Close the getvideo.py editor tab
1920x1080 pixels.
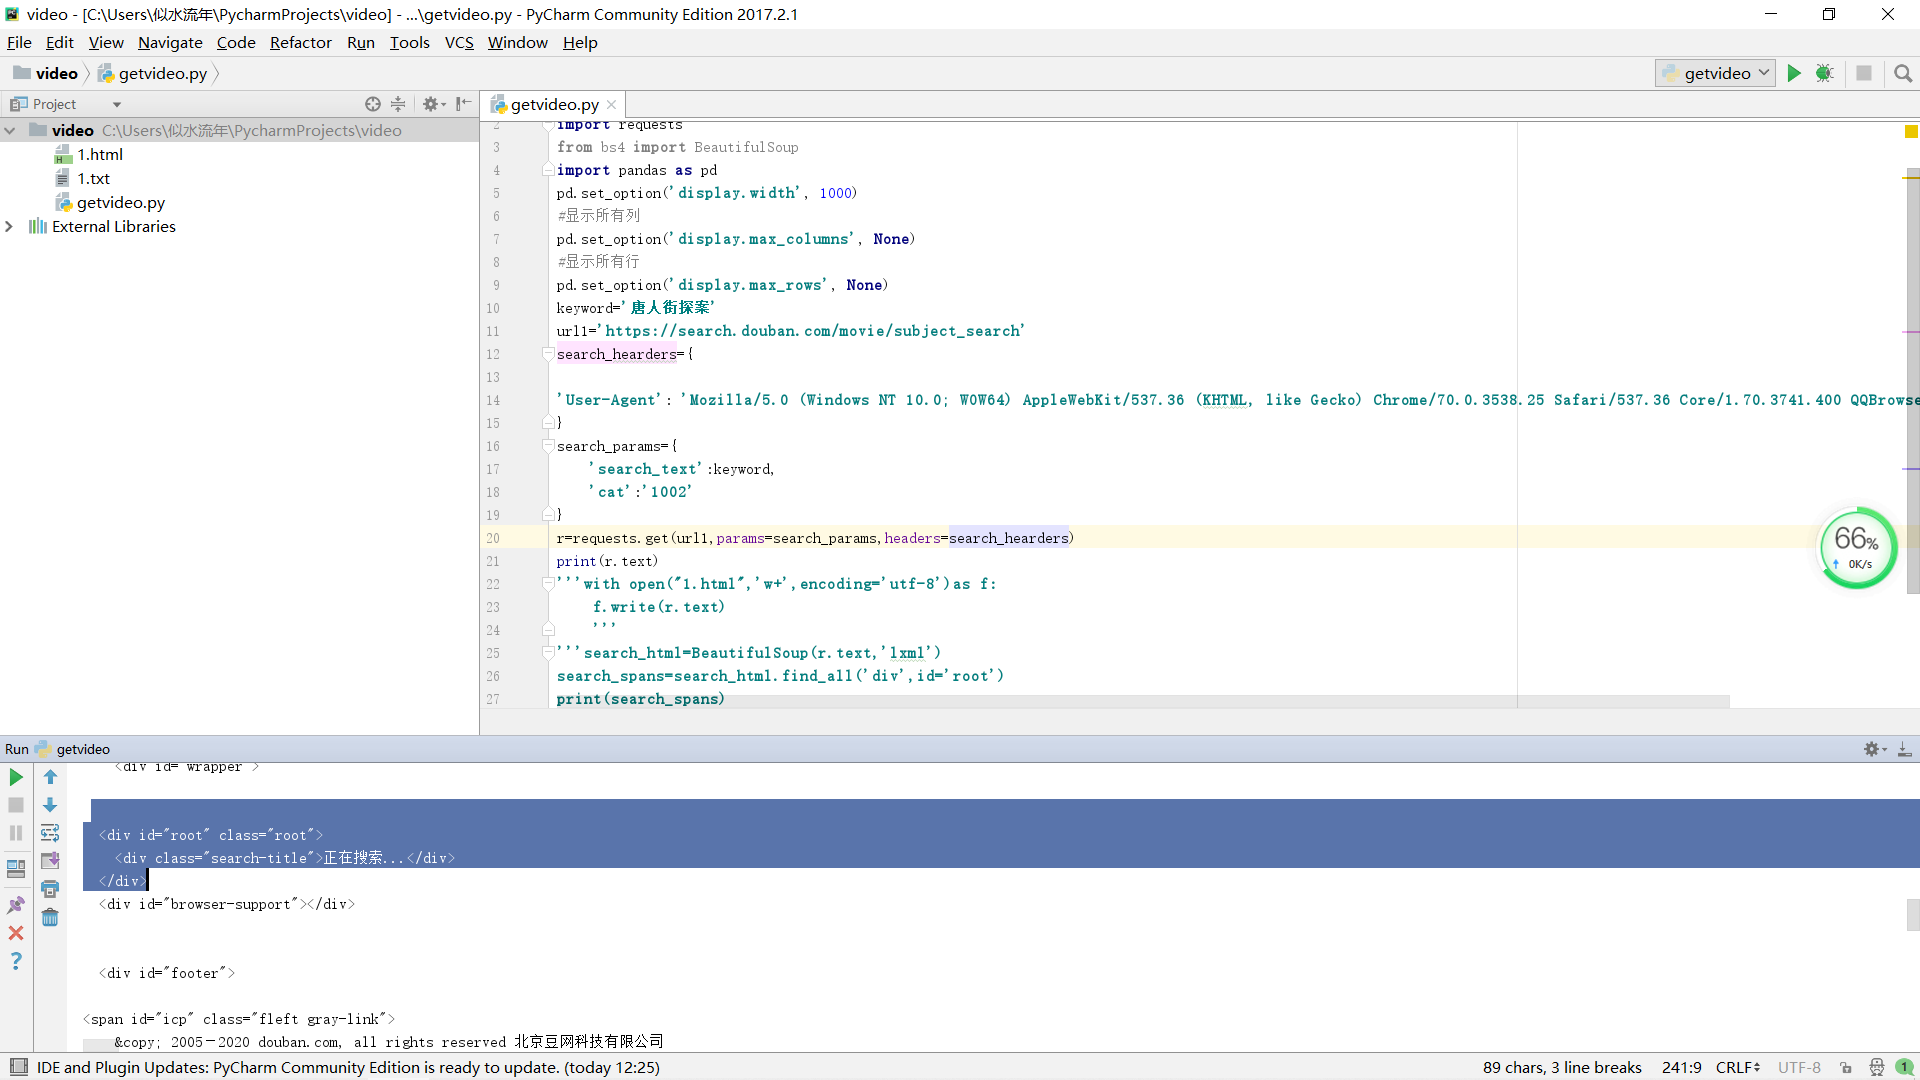(x=612, y=105)
